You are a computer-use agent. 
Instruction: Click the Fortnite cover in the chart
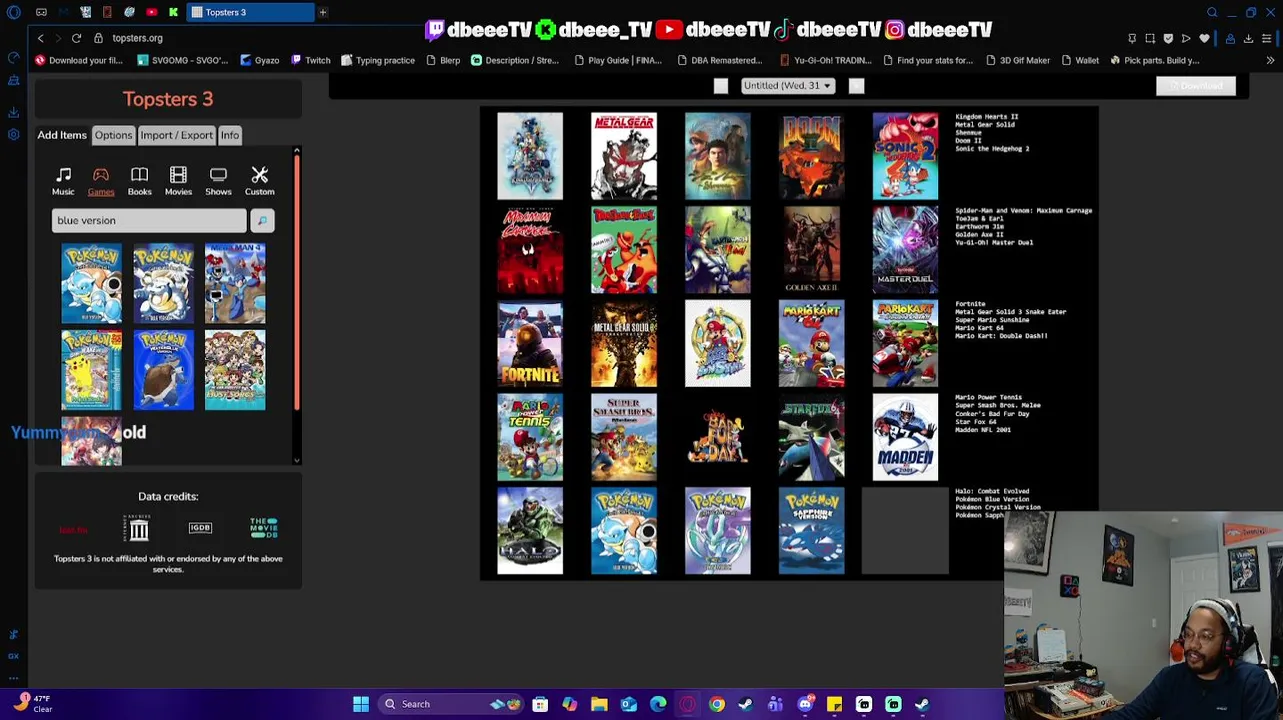(530, 343)
